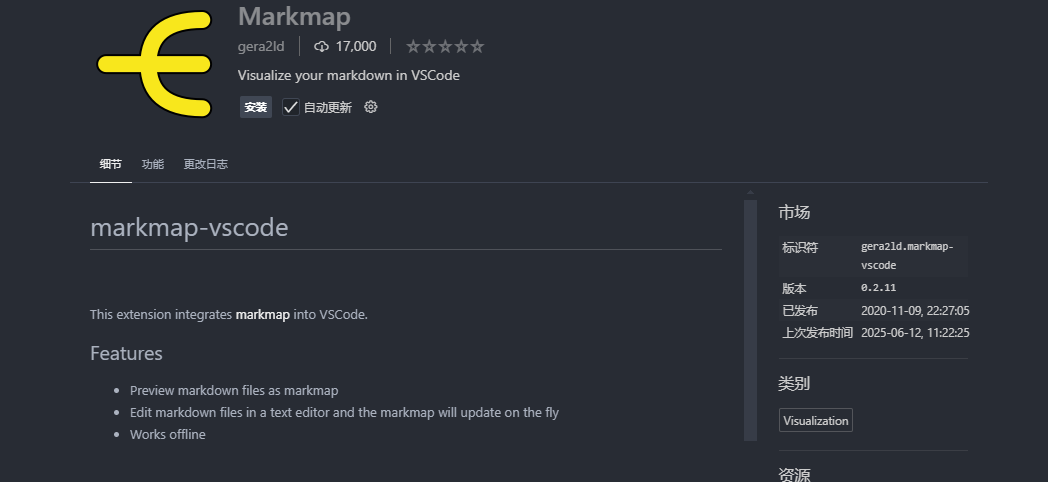The width and height of the screenshot is (1048, 482).
Task: Open the 功能 features tab
Action: pos(152,164)
